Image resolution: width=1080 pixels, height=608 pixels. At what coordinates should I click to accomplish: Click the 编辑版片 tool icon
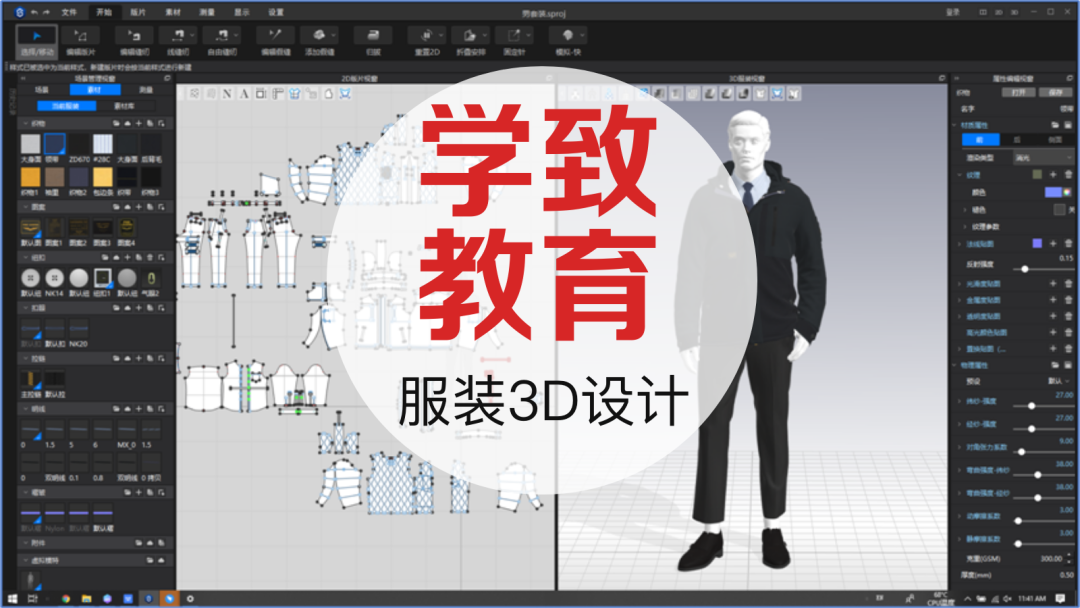pyautogui.click(x=80, y=38)
